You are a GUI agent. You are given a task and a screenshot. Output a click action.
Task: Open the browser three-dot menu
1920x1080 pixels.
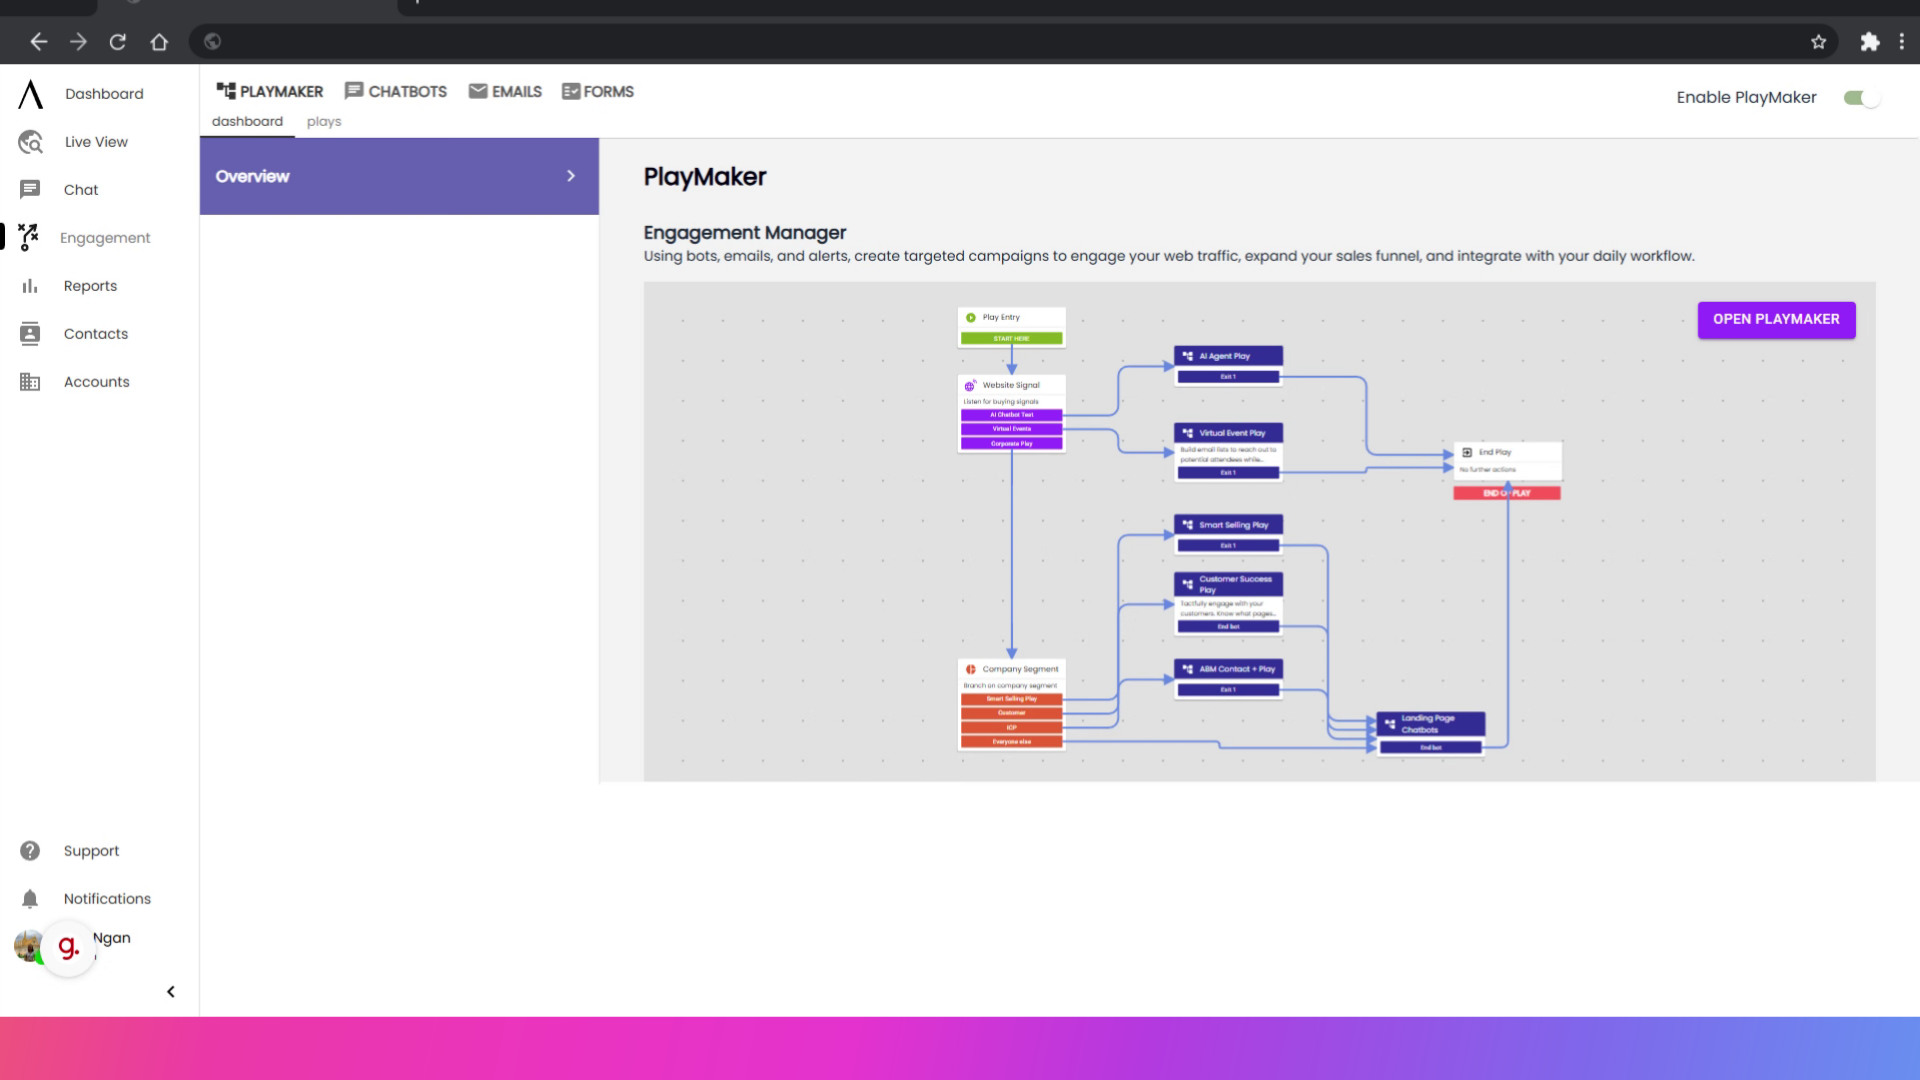point(1902,42)
